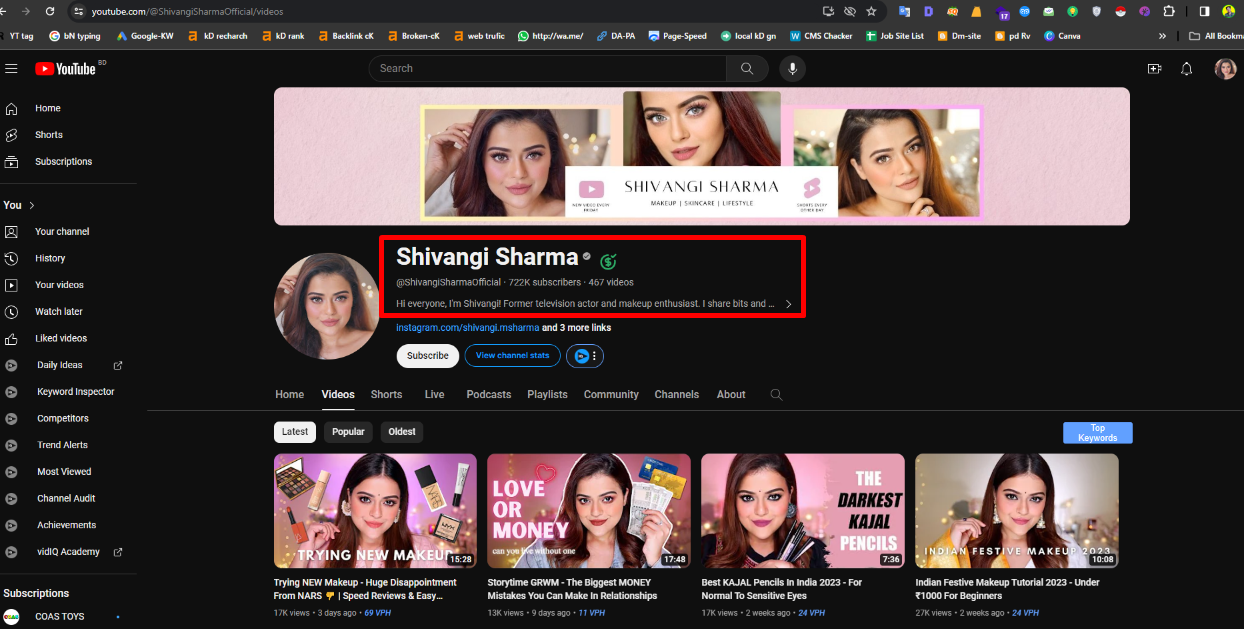Click the YouTube logo
1244x629 pixels.
66,68
